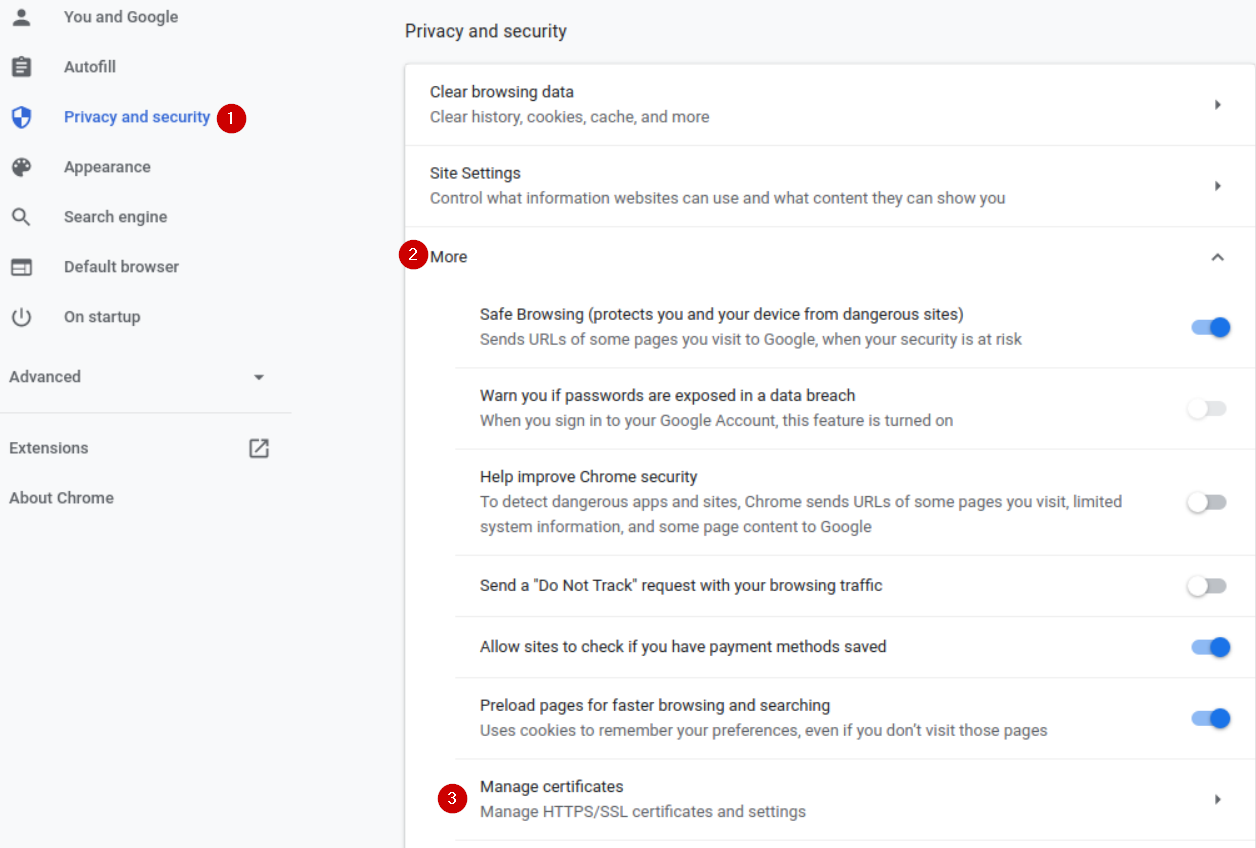The image size is (1256, 848).
Task: Click the Search engine magnifier icon
Action: click(21, 217)
